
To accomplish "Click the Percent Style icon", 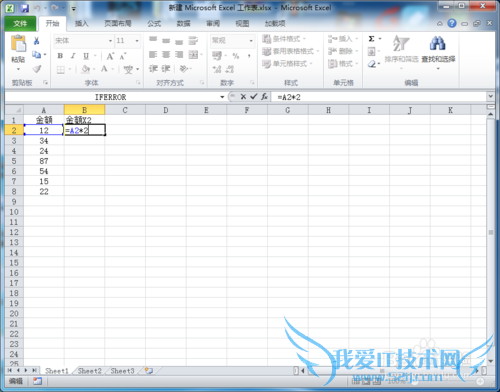I will (236, 56).
